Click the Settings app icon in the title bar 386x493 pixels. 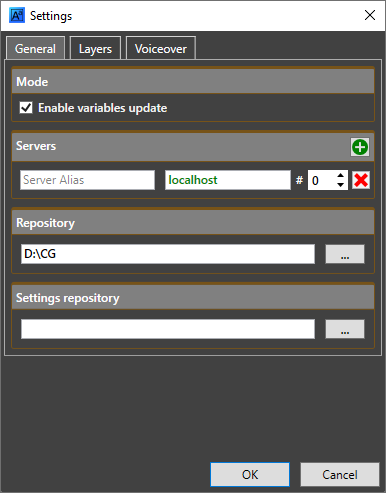[x=17, y=15]
